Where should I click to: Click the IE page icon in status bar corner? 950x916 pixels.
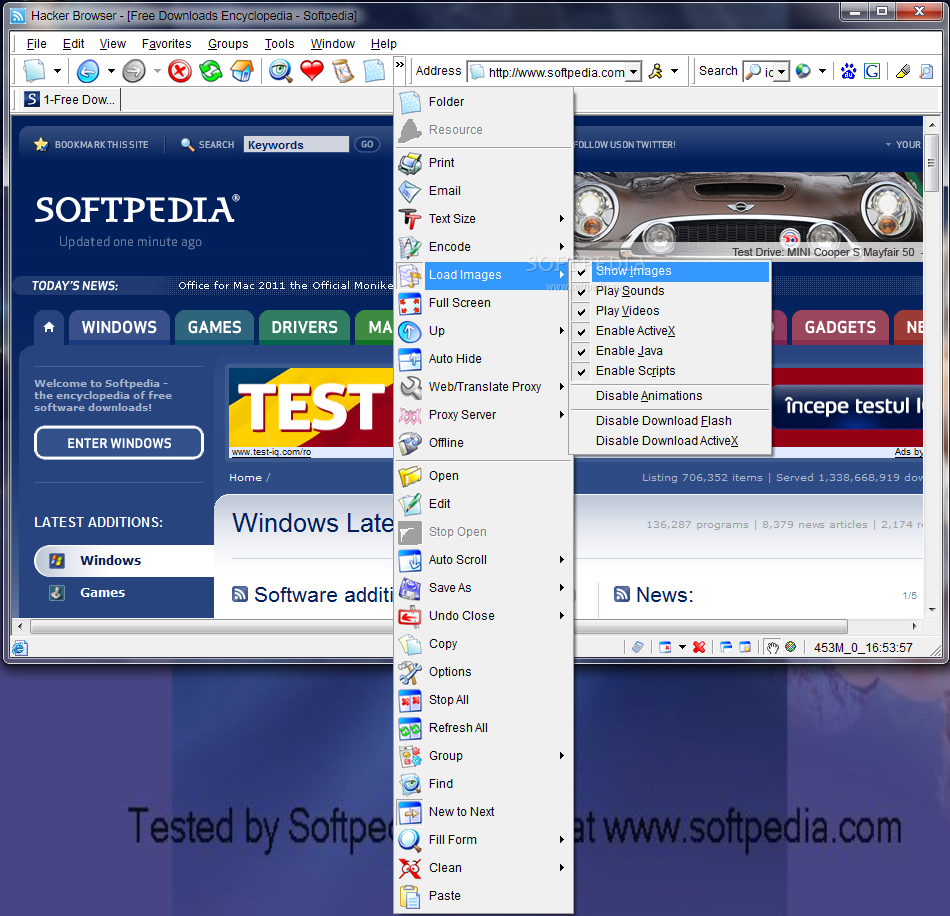(19, 648)
